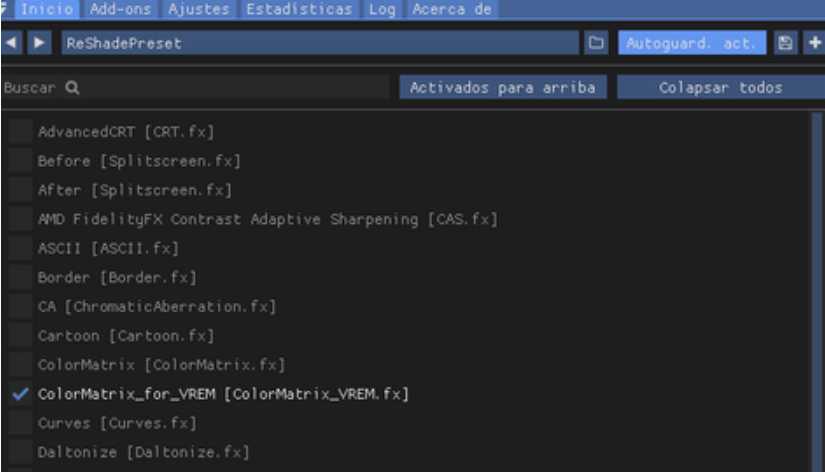Select ASCII [ASCII.fx] label

pyautogui.click(x=108, y=248)
